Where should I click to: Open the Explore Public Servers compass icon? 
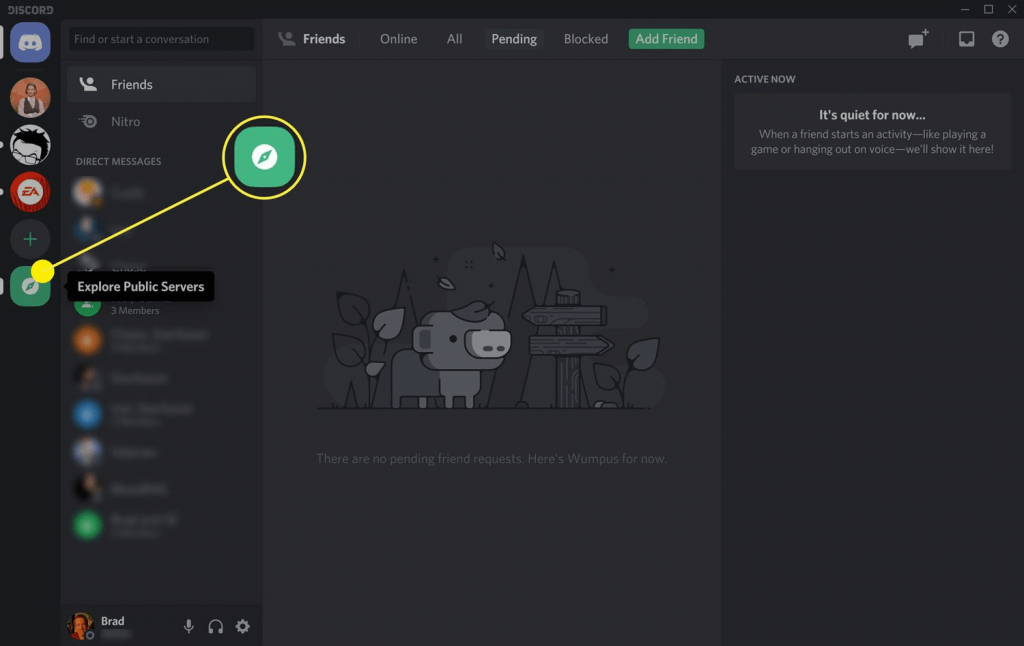pyautogui.click(x=30, y=286)
